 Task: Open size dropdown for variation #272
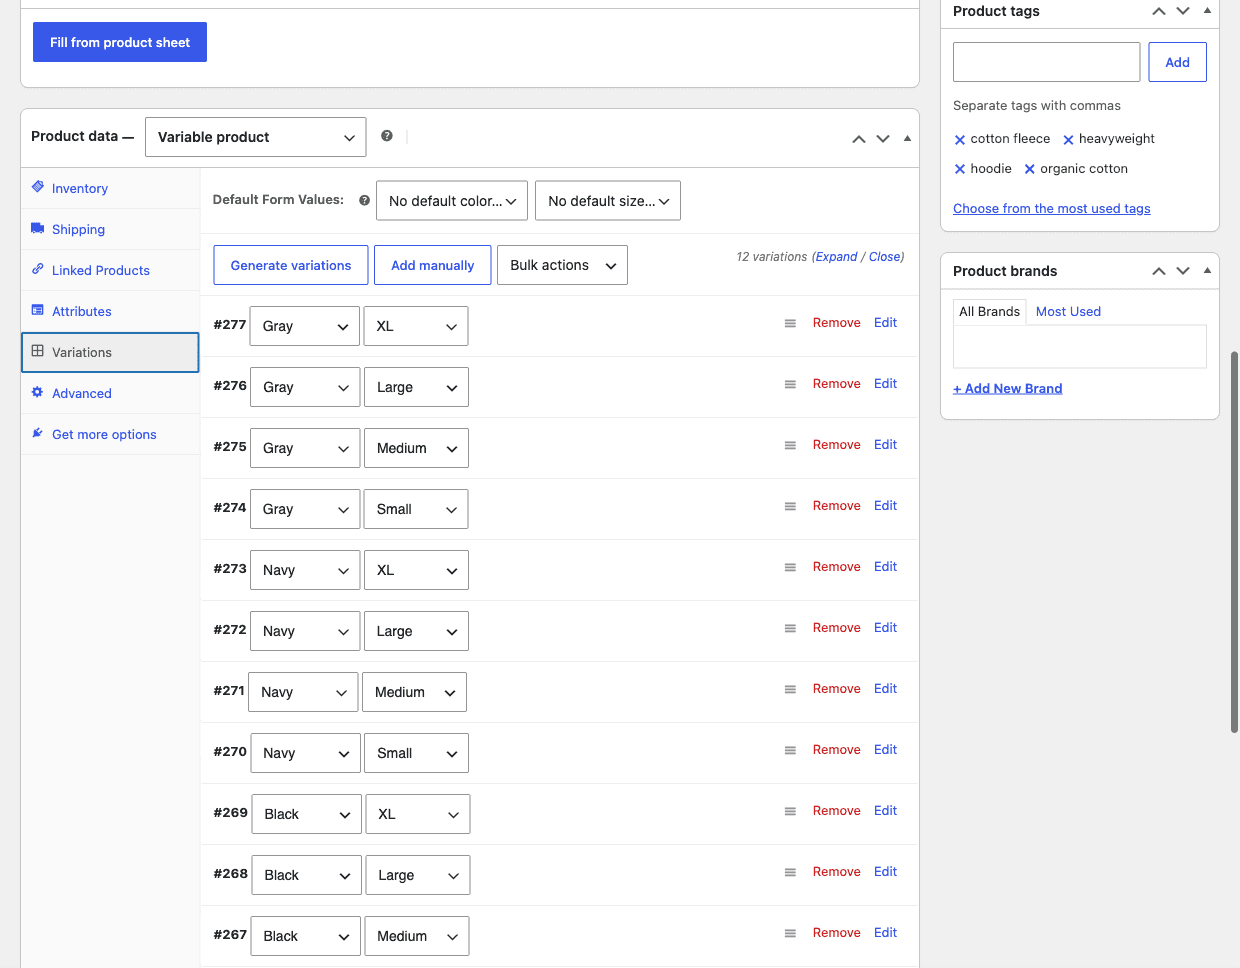(x=416, y=631)
